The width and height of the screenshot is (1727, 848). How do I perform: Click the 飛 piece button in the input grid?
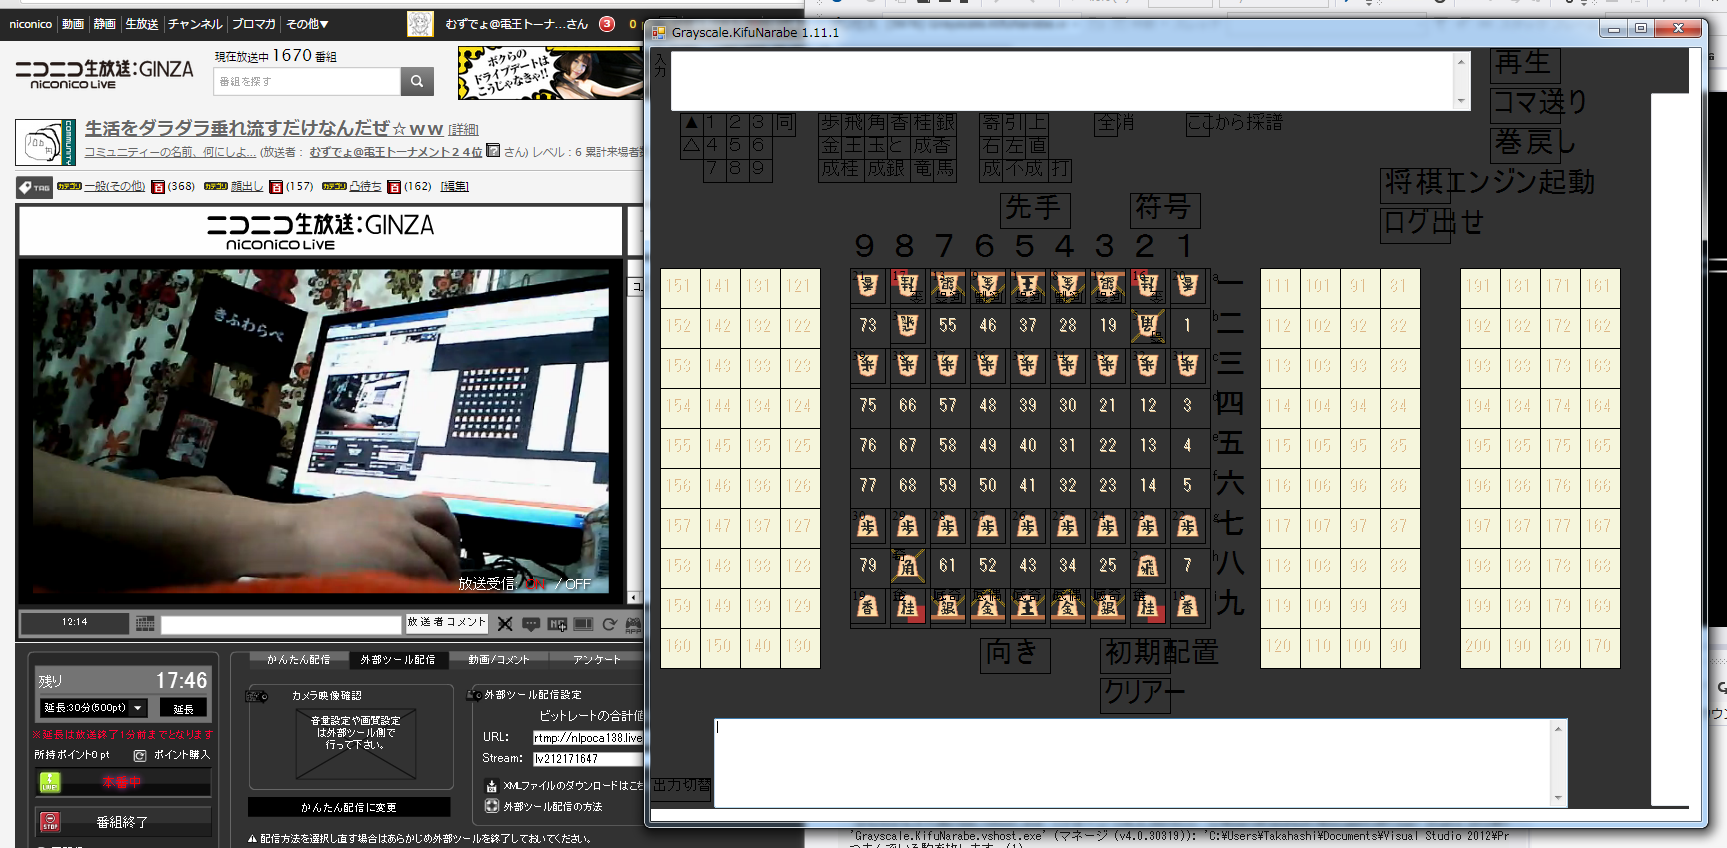click(854, 123)
